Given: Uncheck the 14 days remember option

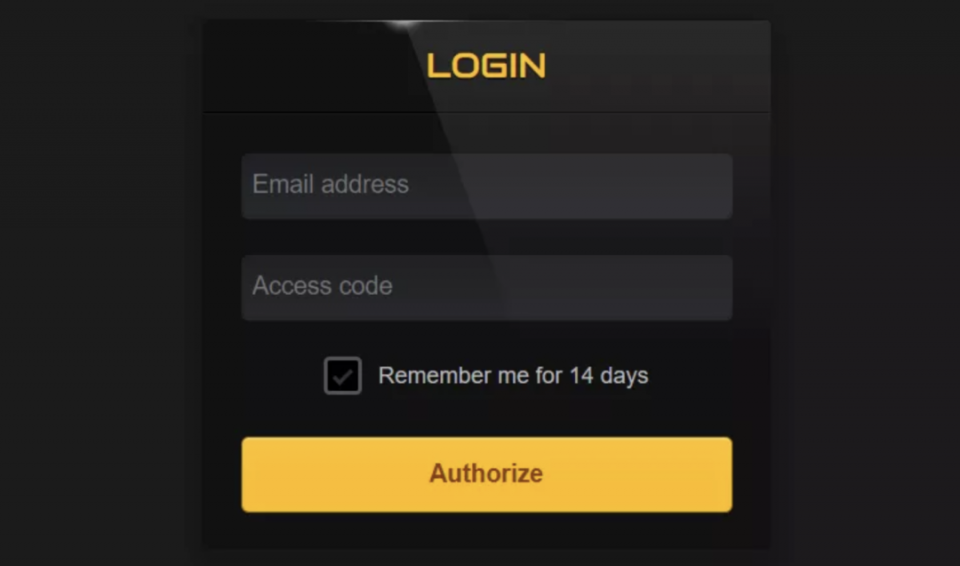Looking at the screenshot, I should pyautogui.click(x=343, y=375).
